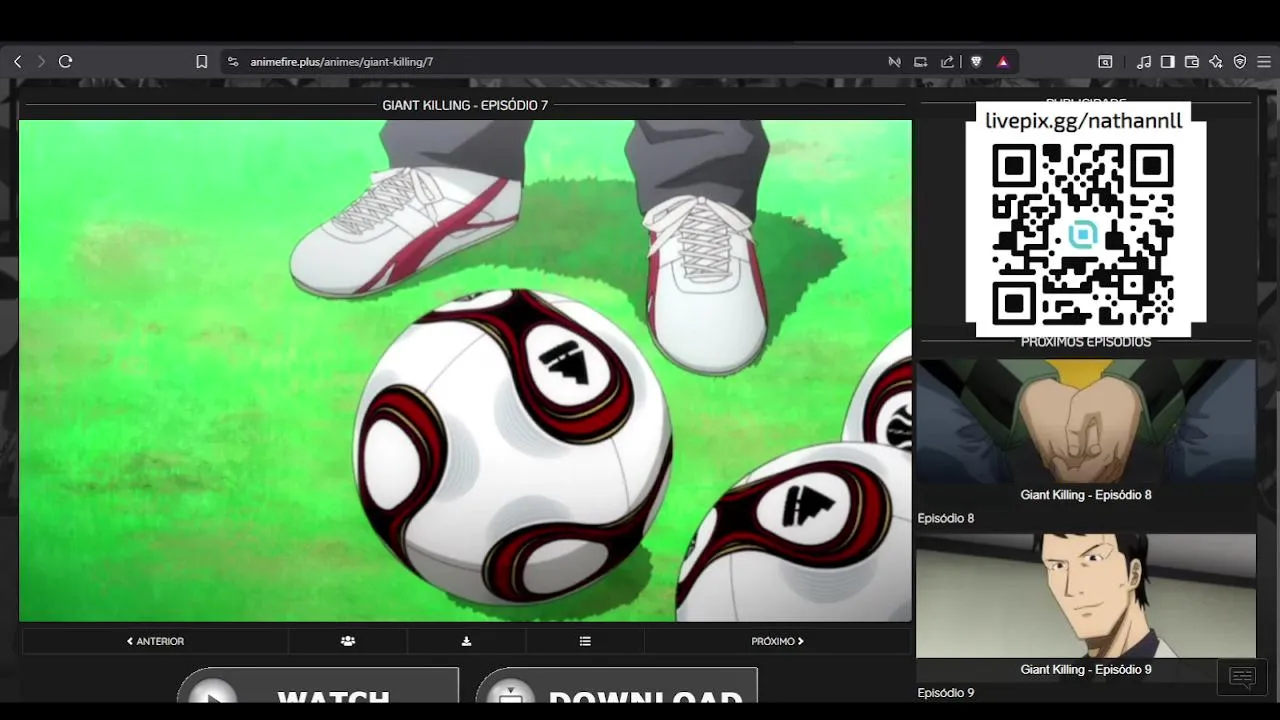1280x720 pixels.
Task: Click the download arrow icon below the video
Action: (x=466, y=641)
